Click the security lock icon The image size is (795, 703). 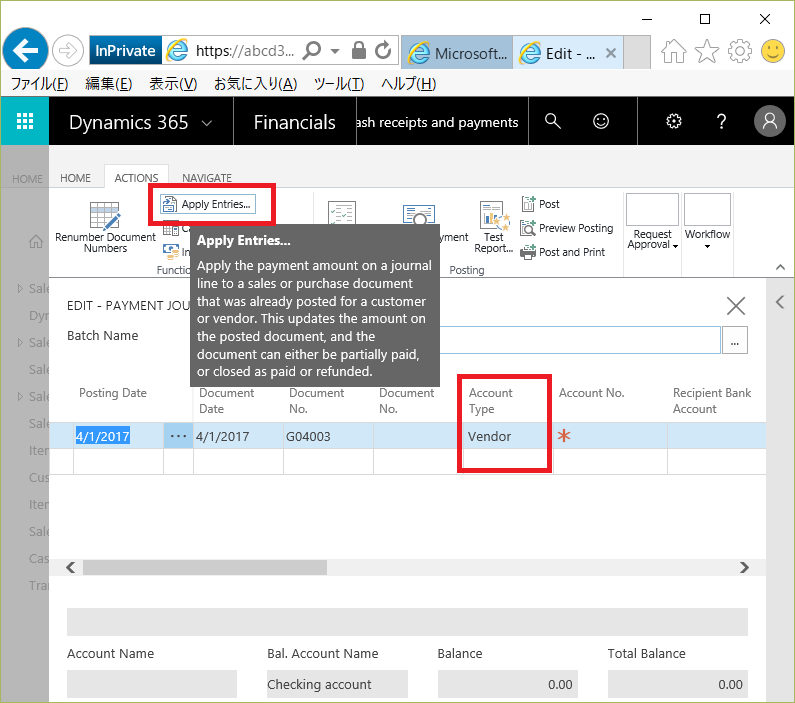tap(358, 50)
